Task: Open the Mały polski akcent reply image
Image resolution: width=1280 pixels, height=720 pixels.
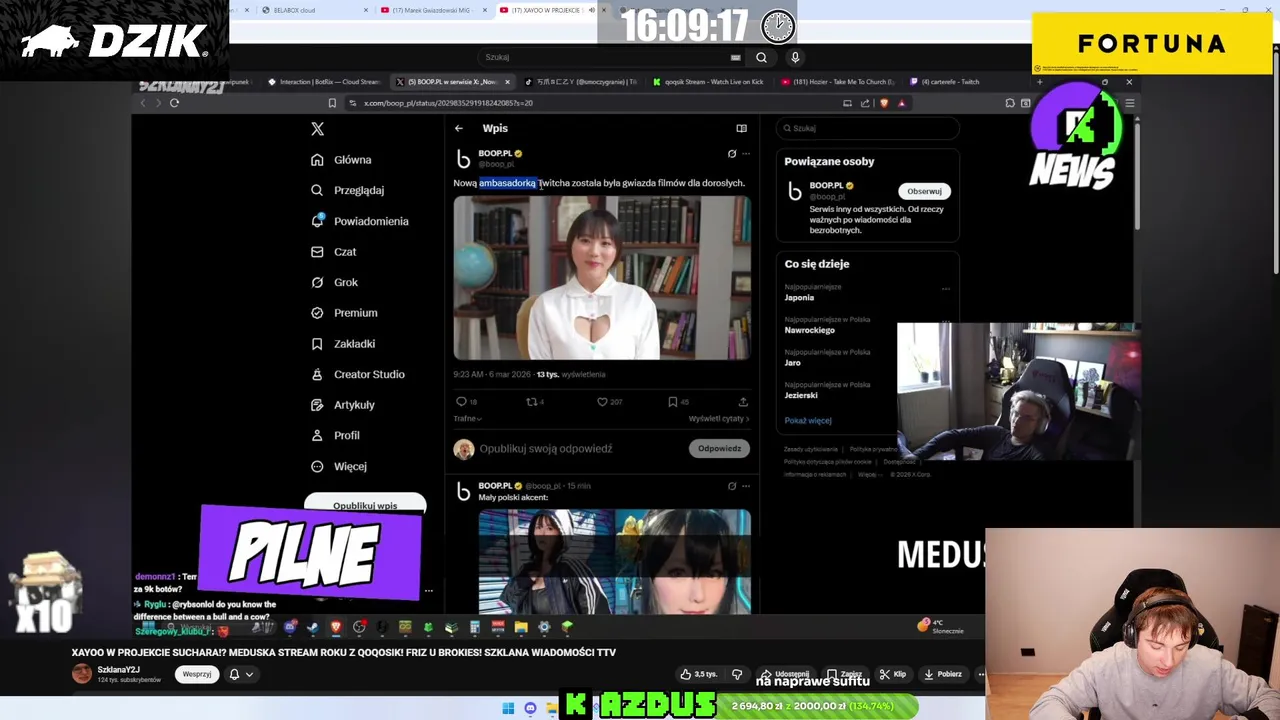Action: pos(614,561)
